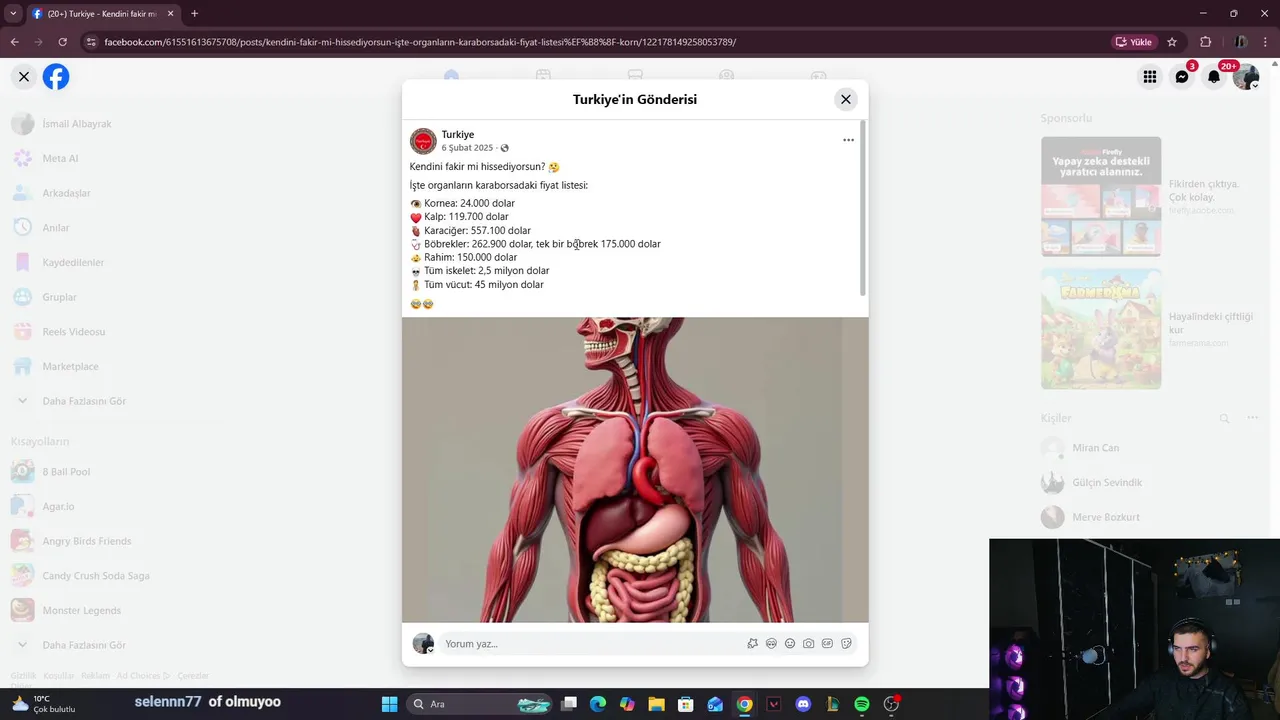Viewport: 1280px width, 720px height.
Task: Click the Facebook logo home icon
Action: tap(56, 76)
